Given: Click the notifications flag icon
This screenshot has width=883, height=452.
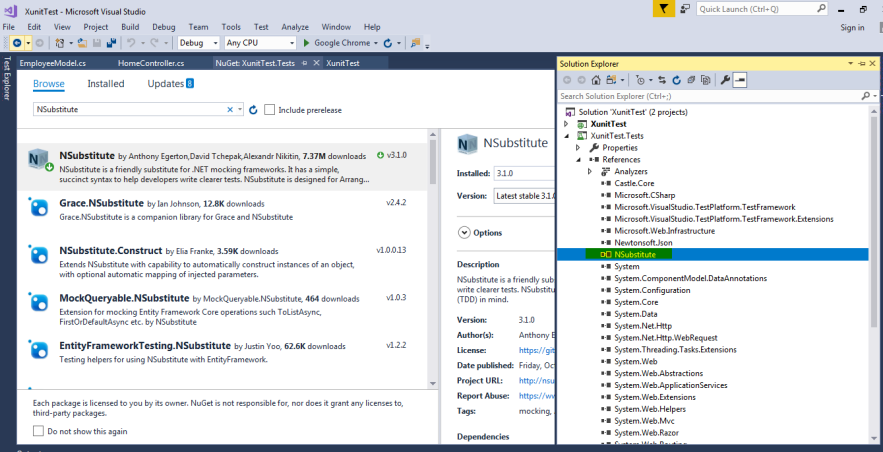Looking at the screenshot, I should [x=666, y=9].
